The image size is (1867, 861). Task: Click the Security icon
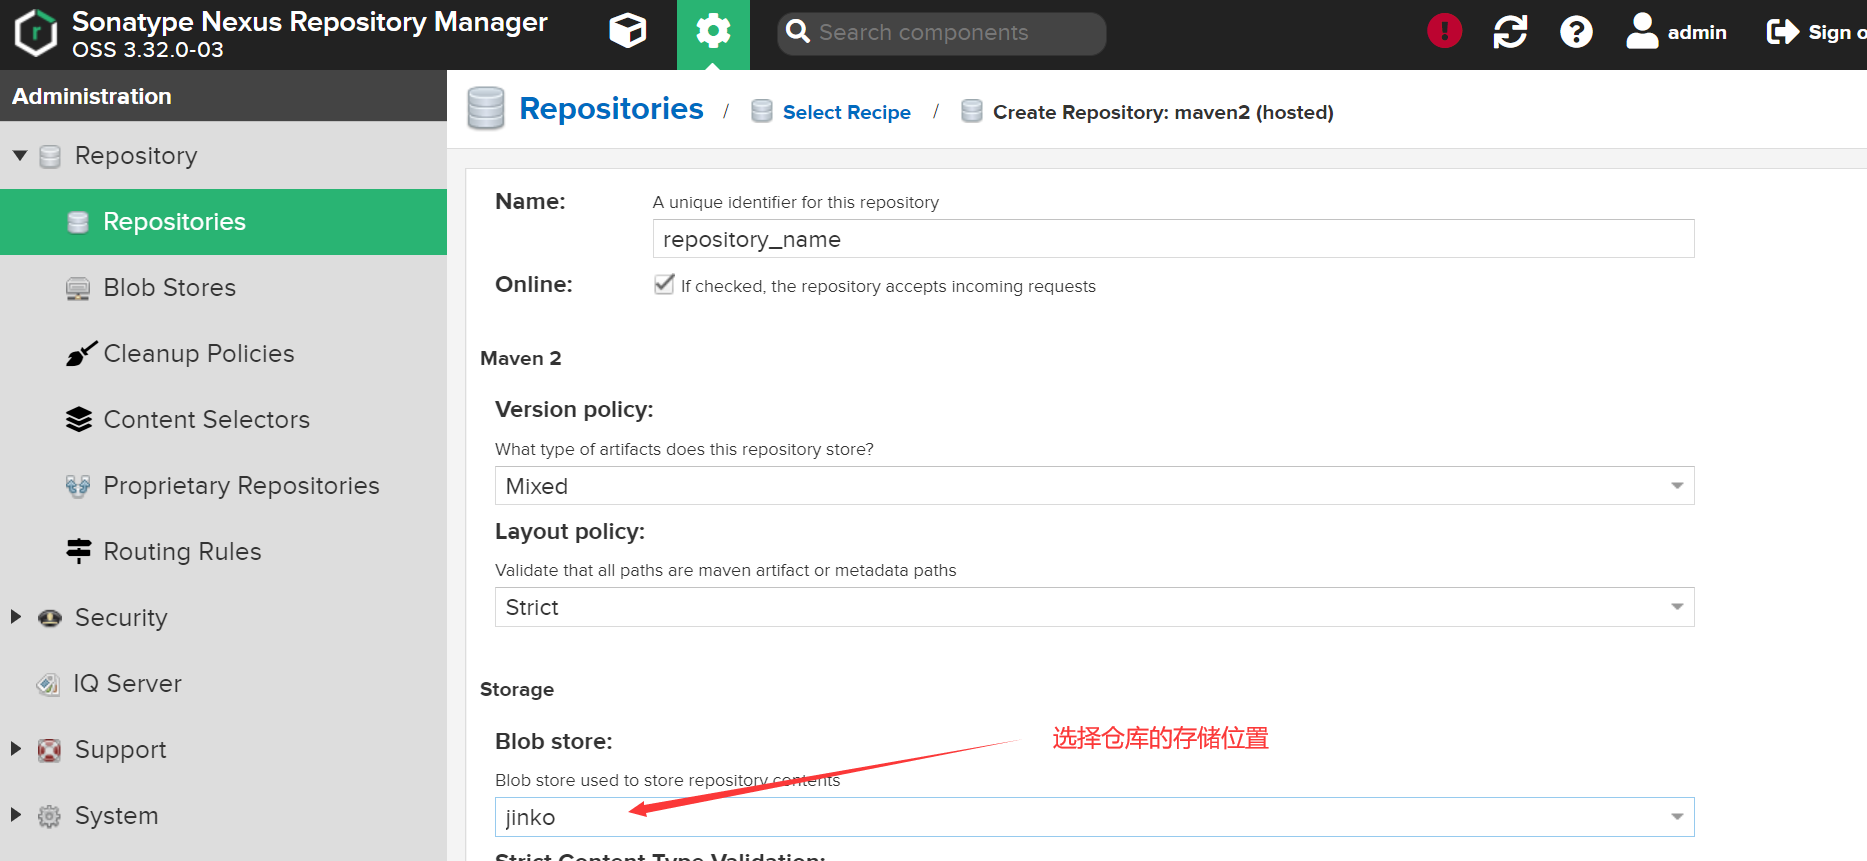tap(50, 618)
